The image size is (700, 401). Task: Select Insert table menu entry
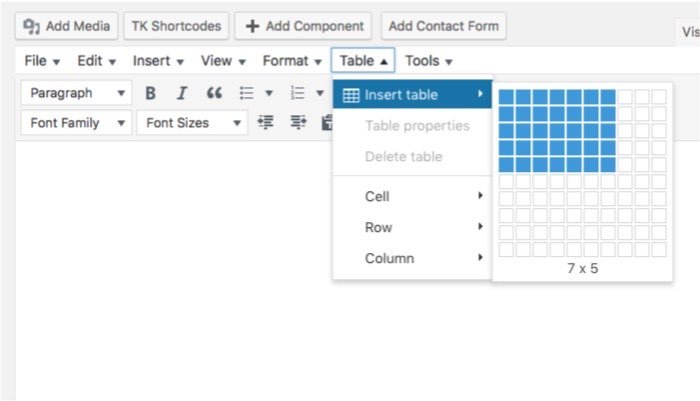[412, 95]
